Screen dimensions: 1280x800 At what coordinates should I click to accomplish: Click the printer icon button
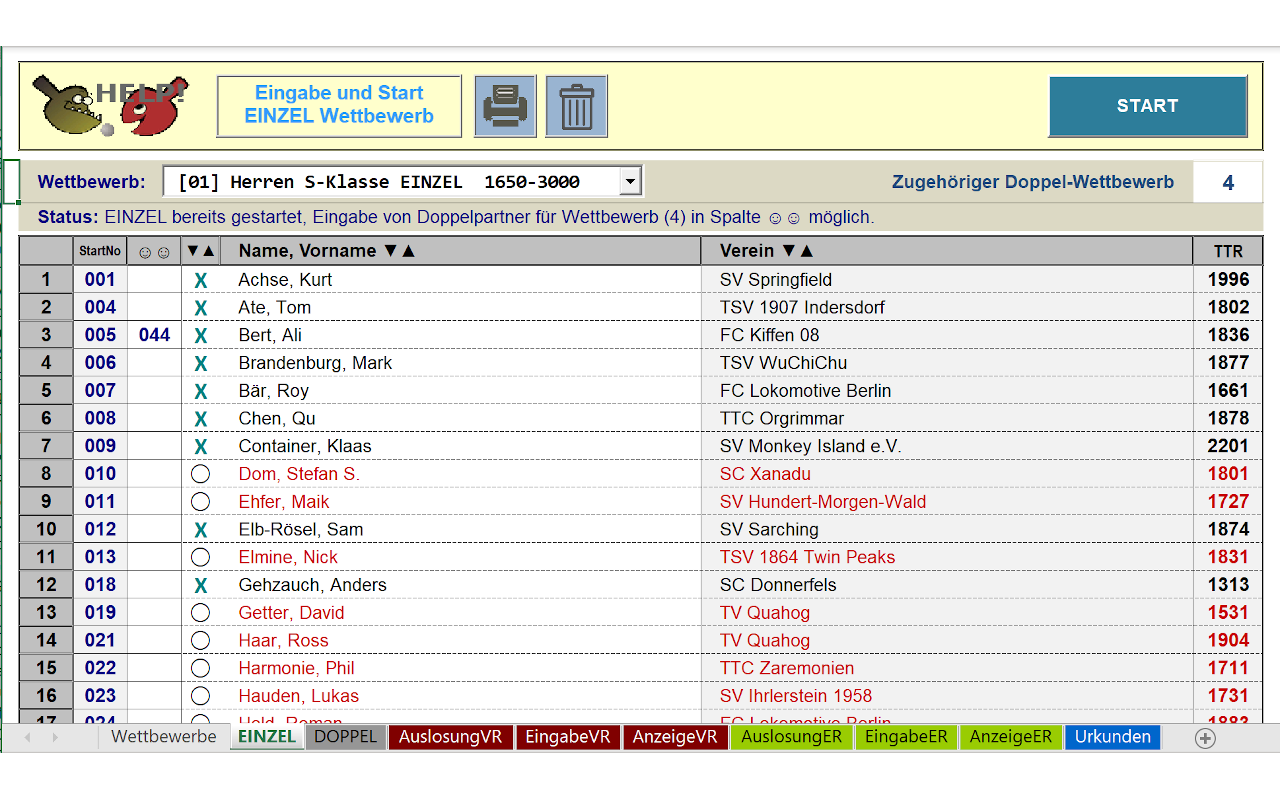click(505, 106)
